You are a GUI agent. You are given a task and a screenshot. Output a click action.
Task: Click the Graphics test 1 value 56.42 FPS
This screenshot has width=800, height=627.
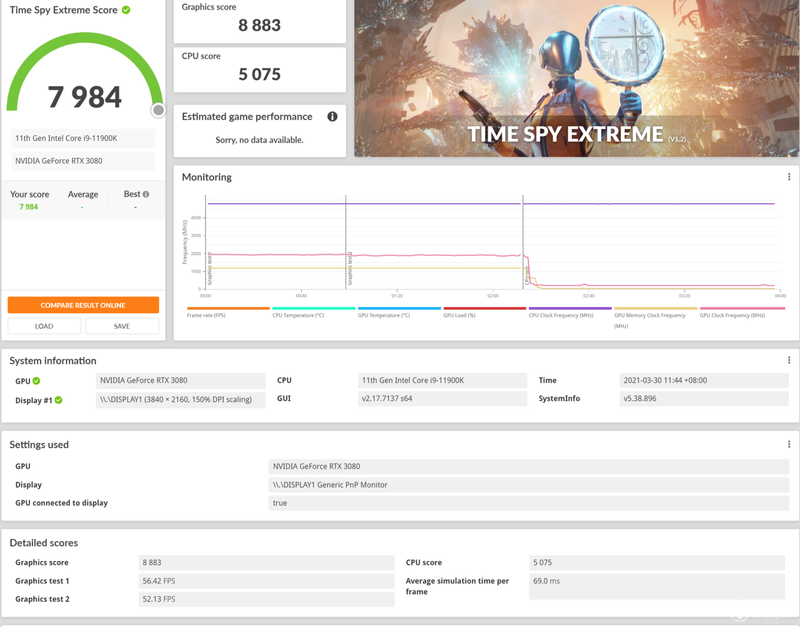pos(266,581)
